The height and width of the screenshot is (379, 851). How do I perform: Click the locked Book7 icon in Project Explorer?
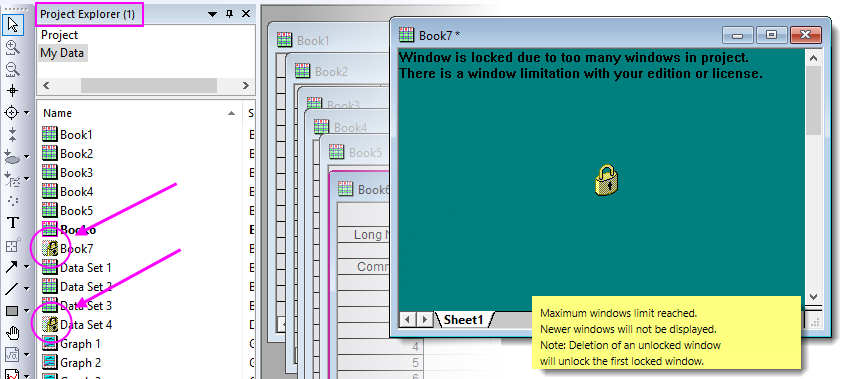click(50, 248)
